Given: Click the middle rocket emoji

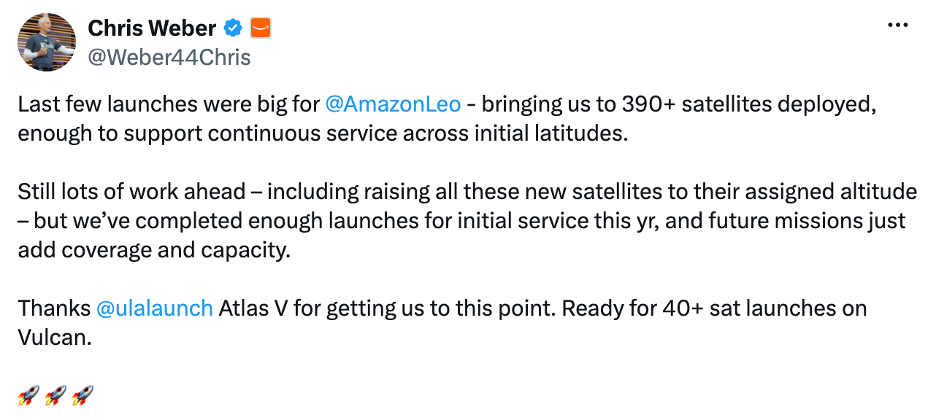Looking at the screenshot, I should pyautogui.click(x=56, y=396).
